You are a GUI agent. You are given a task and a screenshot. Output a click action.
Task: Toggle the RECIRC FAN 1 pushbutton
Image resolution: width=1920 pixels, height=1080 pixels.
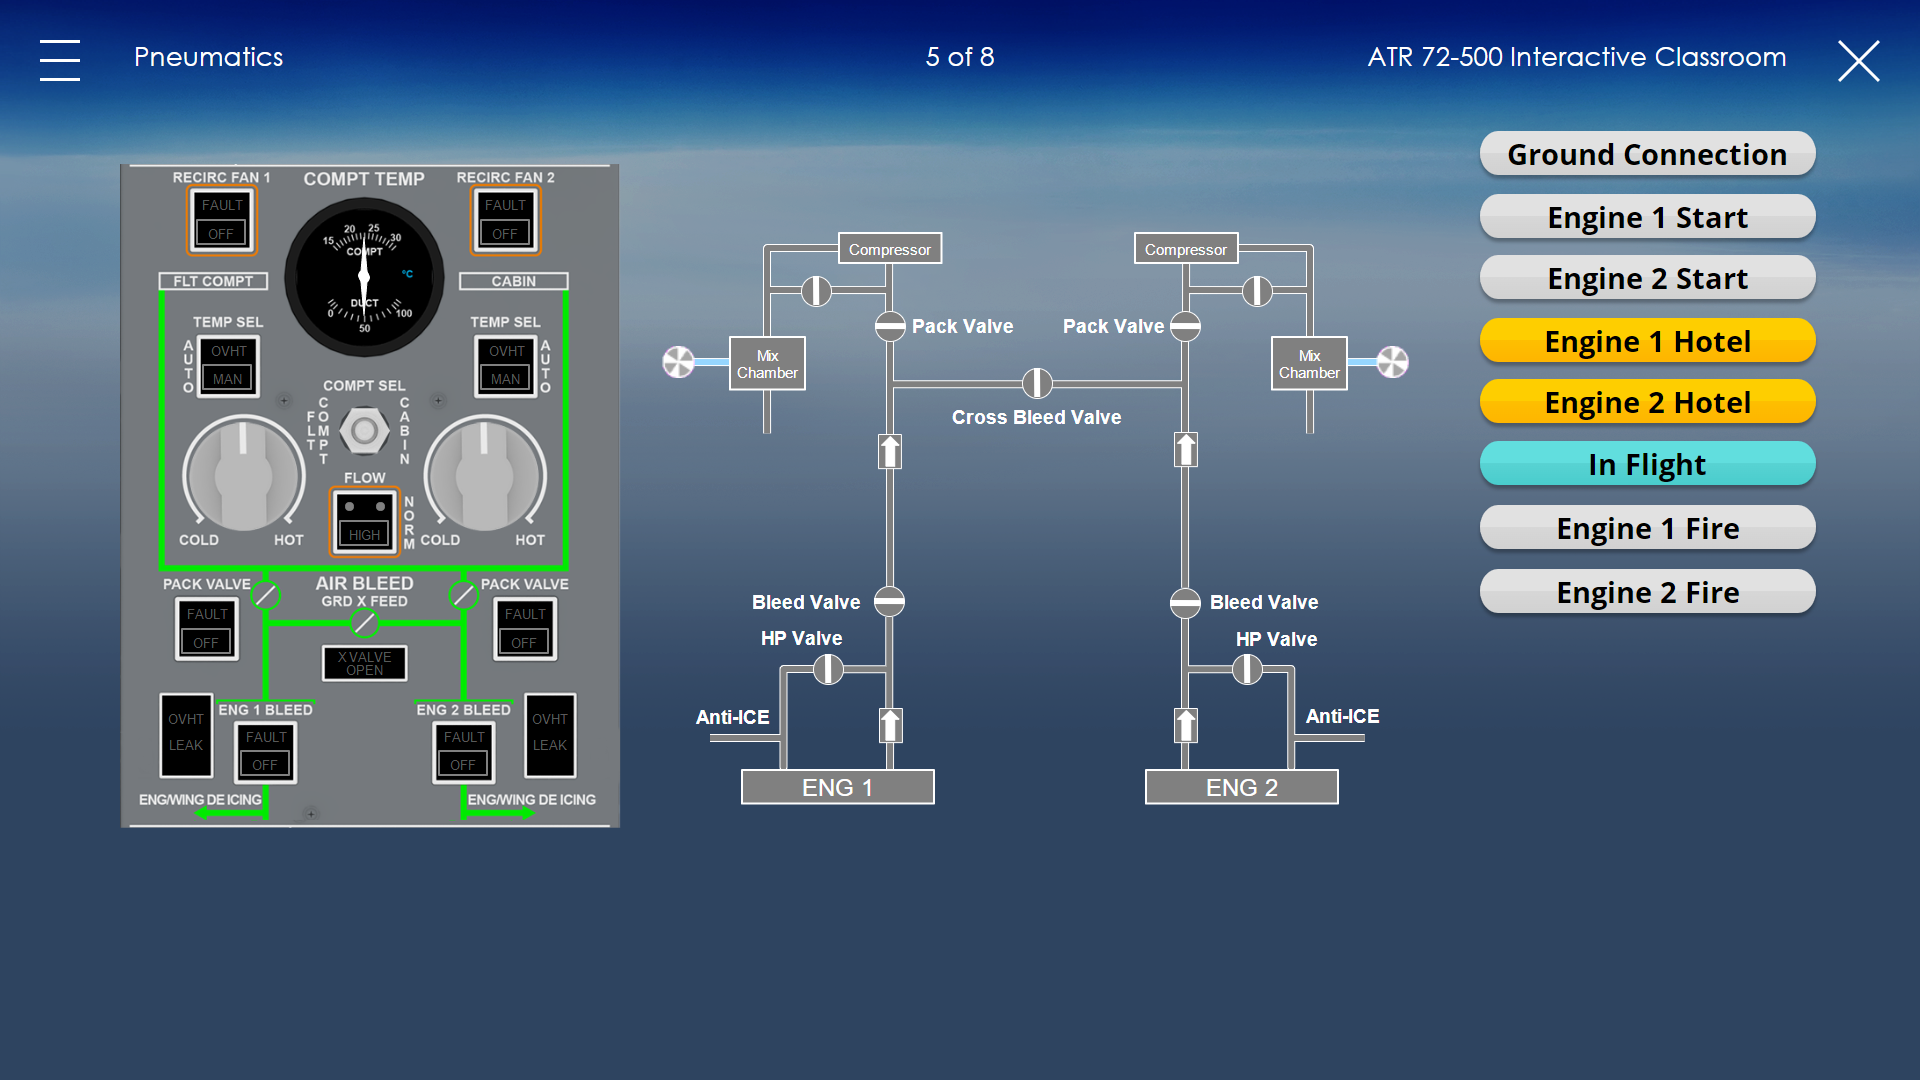[222, 220]
